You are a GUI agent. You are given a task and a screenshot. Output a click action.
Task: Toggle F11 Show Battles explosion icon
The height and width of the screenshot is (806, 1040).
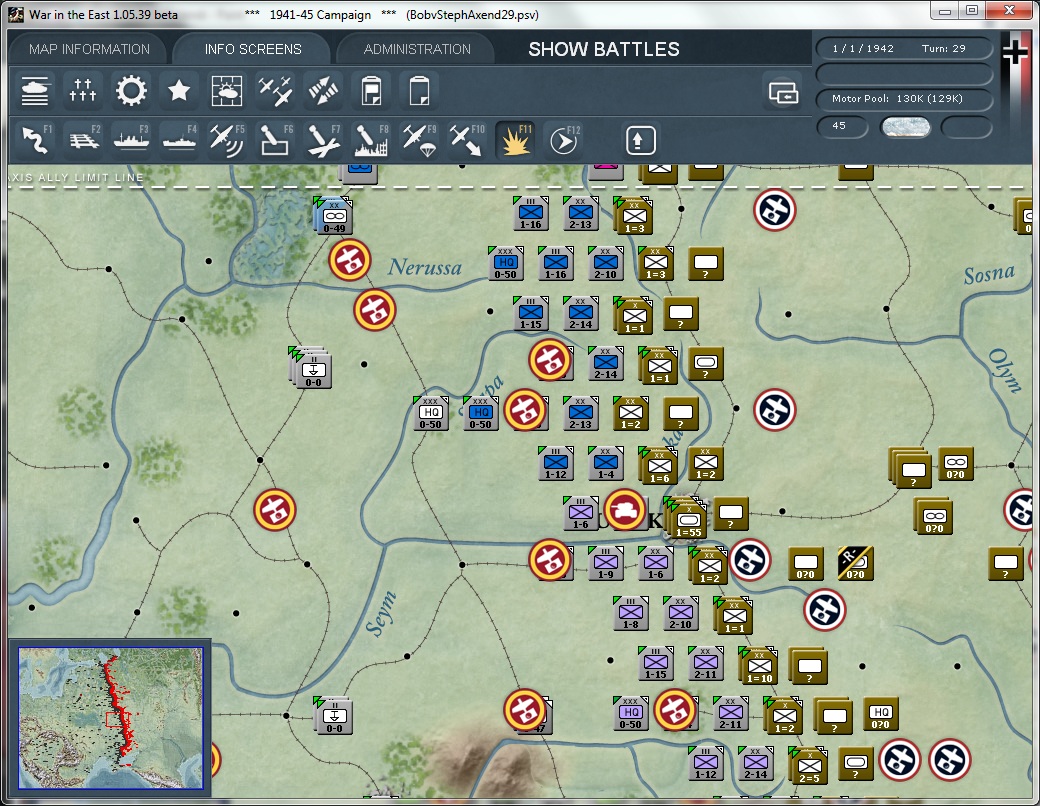pyautogui.click(x=515, y=139)
